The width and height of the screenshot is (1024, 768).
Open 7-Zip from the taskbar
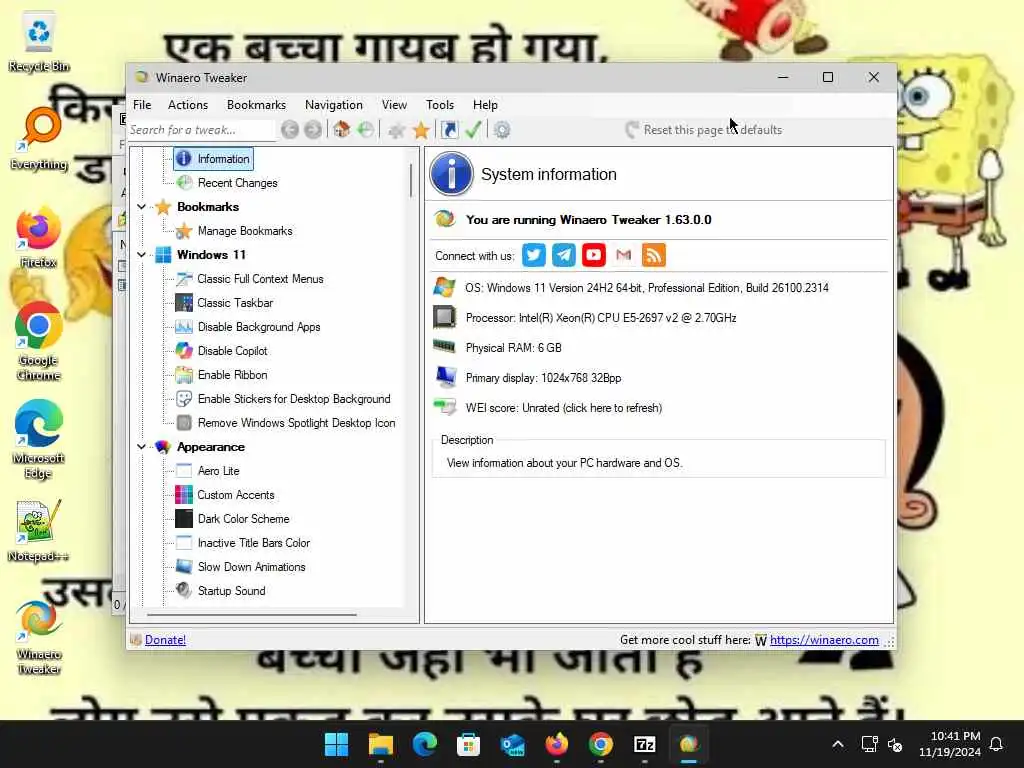point(645,744)
